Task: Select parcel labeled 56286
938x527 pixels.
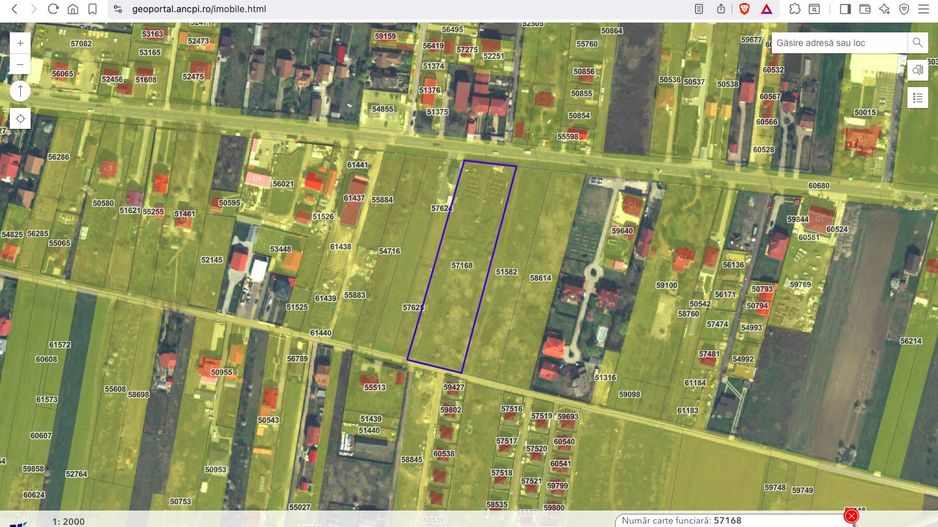Action: (59, 157)
